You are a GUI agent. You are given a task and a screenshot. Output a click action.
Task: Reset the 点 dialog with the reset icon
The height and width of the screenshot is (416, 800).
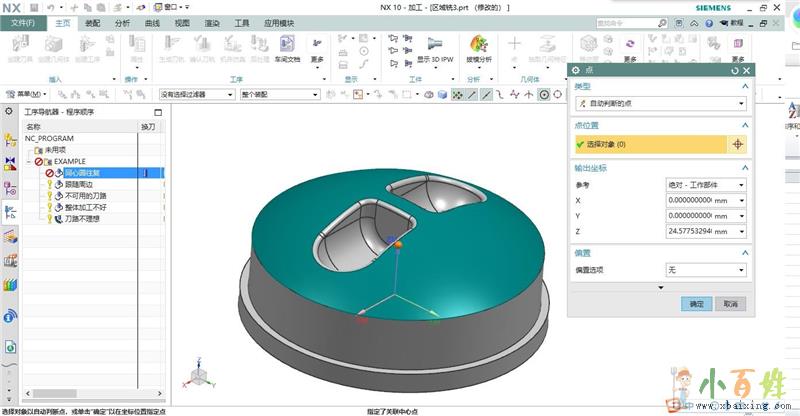click(x=735, y=70)
